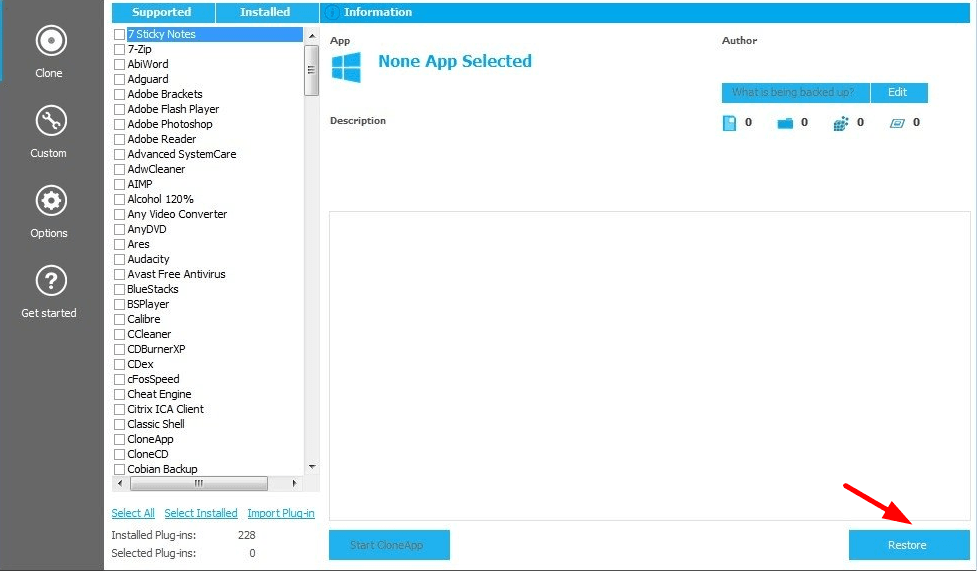Screen dimensions: 977x571
Task: Click the list scroll up arrow
Action: click(x=312, y=36)
